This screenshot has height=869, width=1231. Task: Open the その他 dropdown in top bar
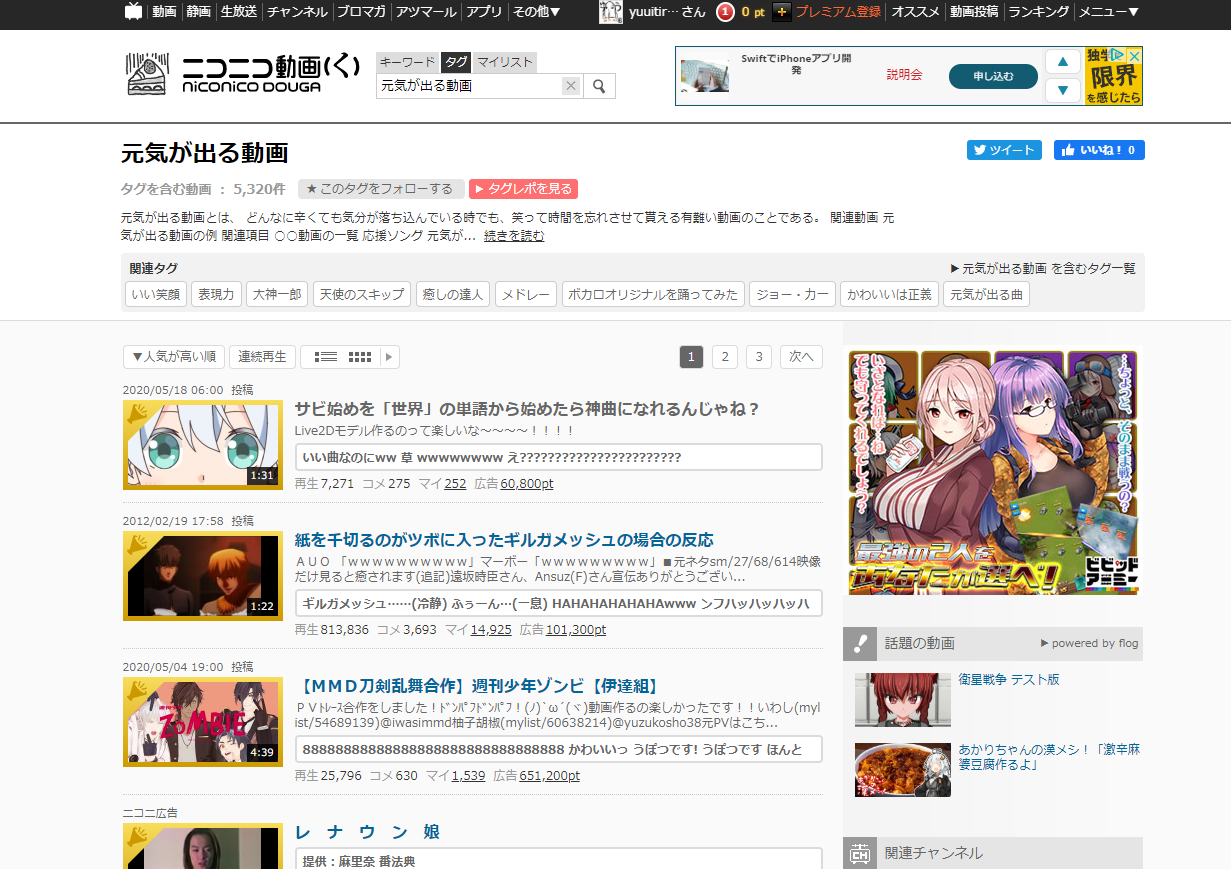(537, 12)
